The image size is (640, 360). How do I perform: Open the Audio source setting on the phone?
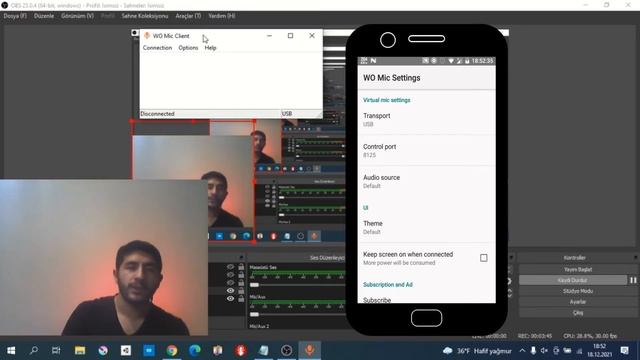click(x=427, y=181)
